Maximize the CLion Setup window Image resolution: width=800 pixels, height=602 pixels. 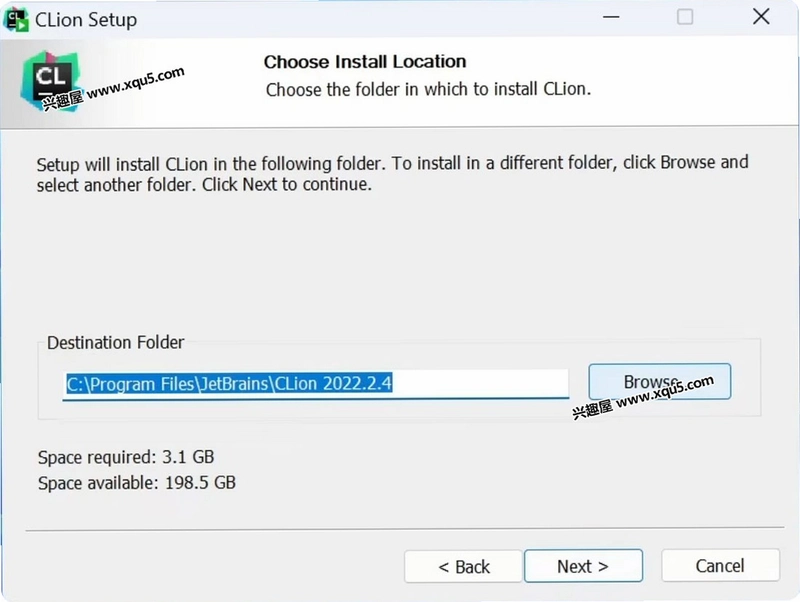[x=685, y=17]
